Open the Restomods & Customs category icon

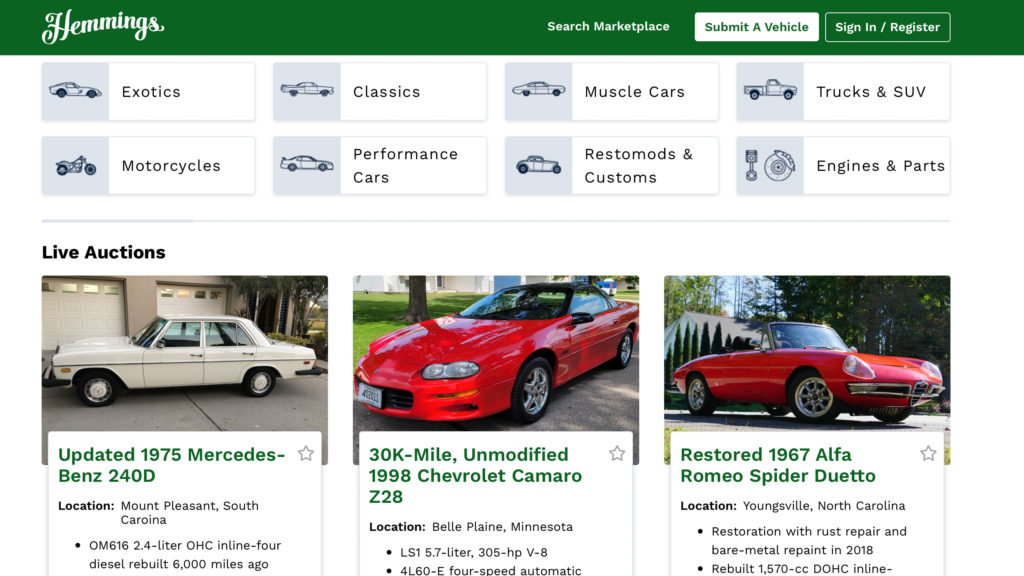pos(539,165)
